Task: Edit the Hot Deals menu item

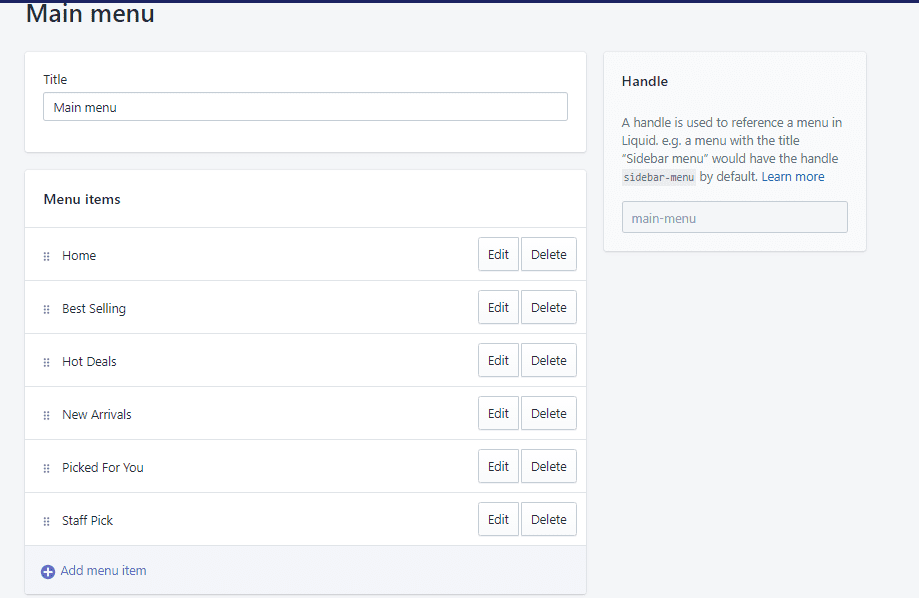Action: (x=498, y=360)
